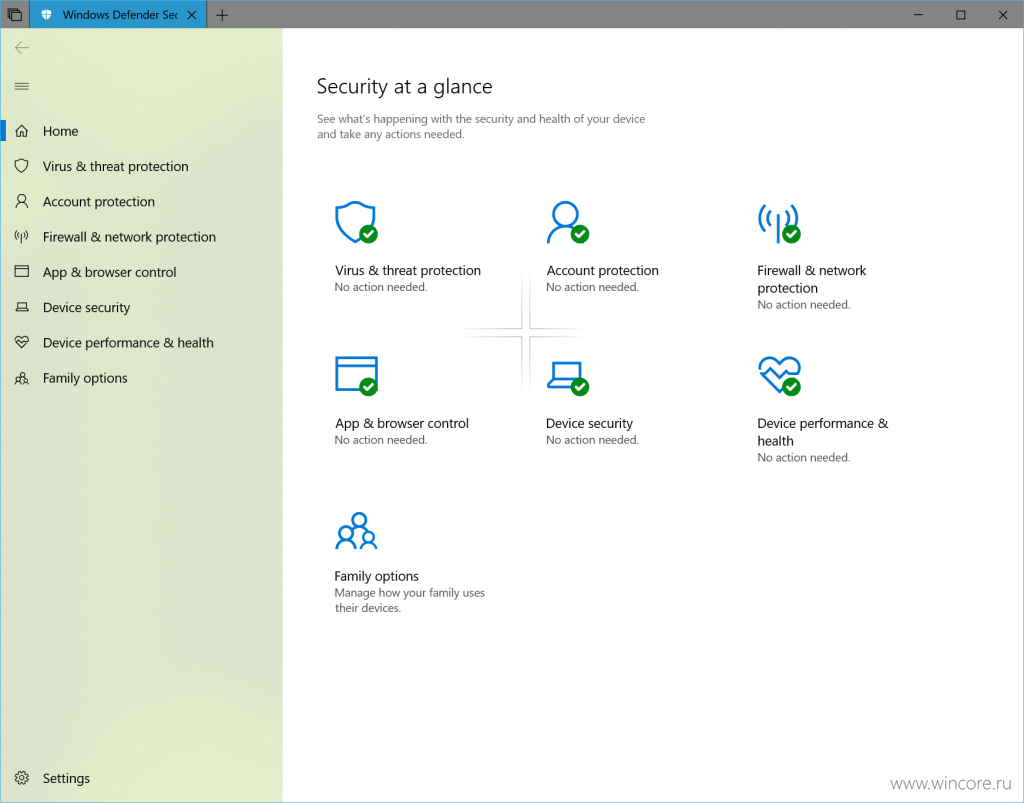Open Settings at bottom of sidebar

141,778
